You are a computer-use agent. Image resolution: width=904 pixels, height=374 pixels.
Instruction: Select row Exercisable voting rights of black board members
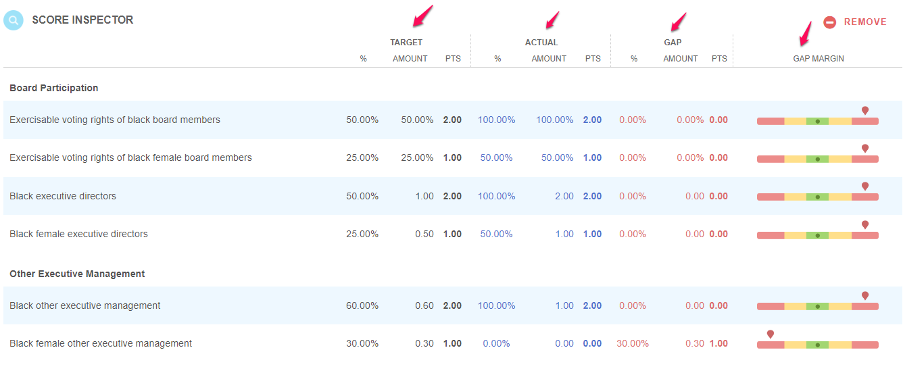(452, 120)
